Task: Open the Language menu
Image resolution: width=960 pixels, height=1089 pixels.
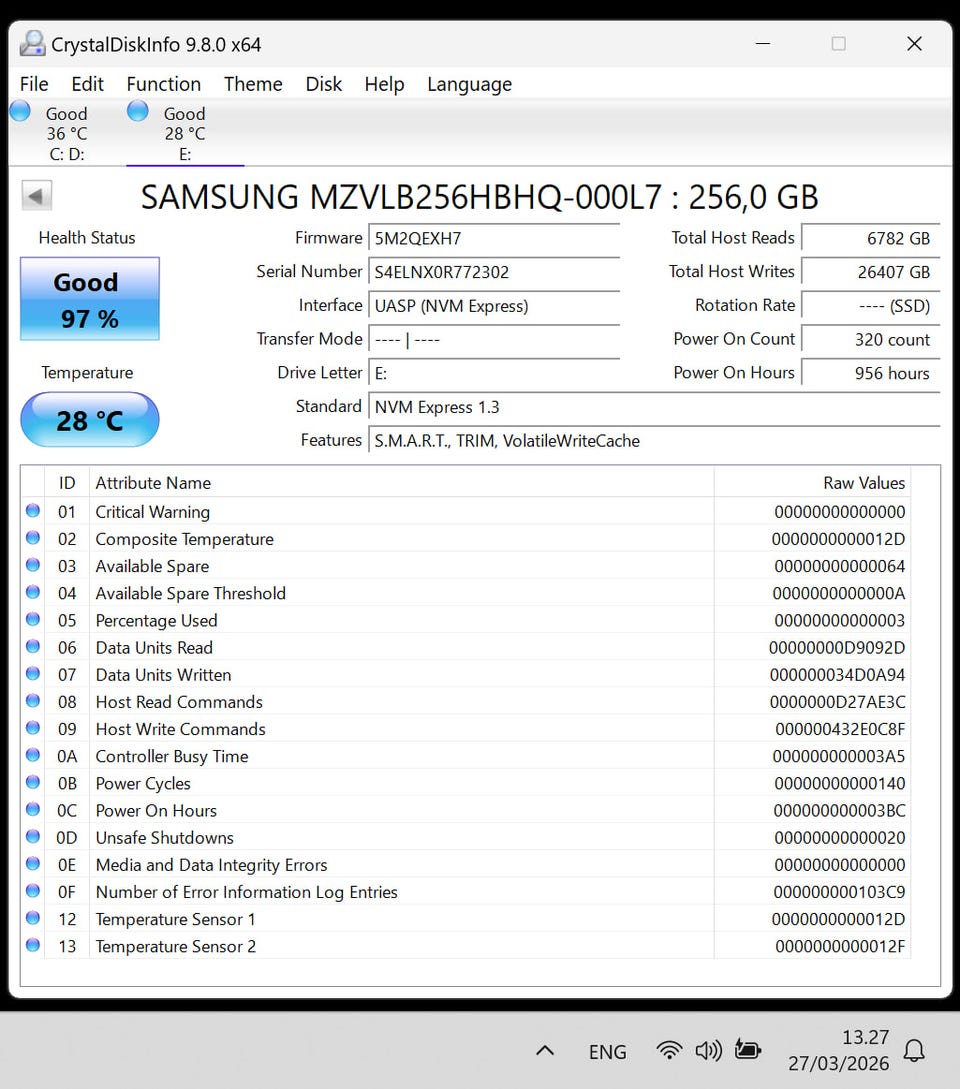Action: [x=470, y=84]
